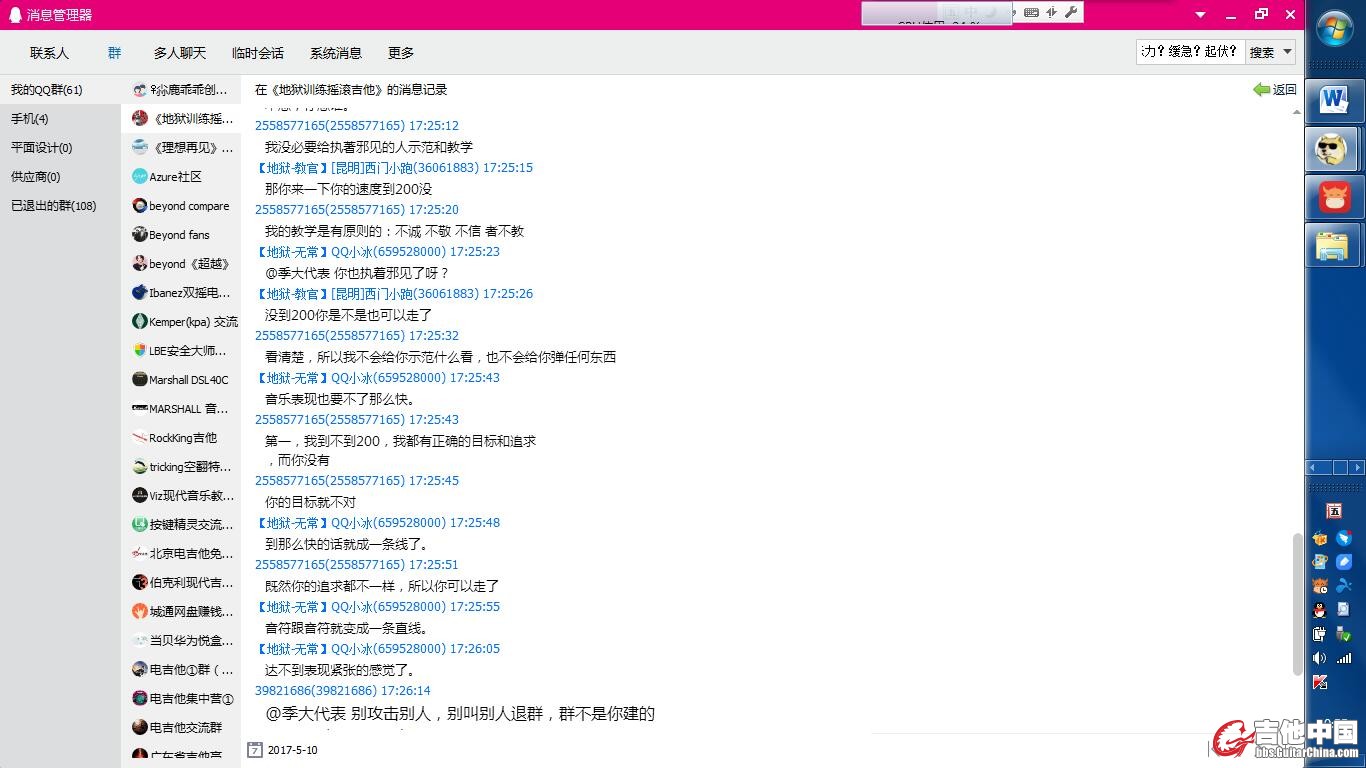Click the message search input field

click(x=1189, y=52)
